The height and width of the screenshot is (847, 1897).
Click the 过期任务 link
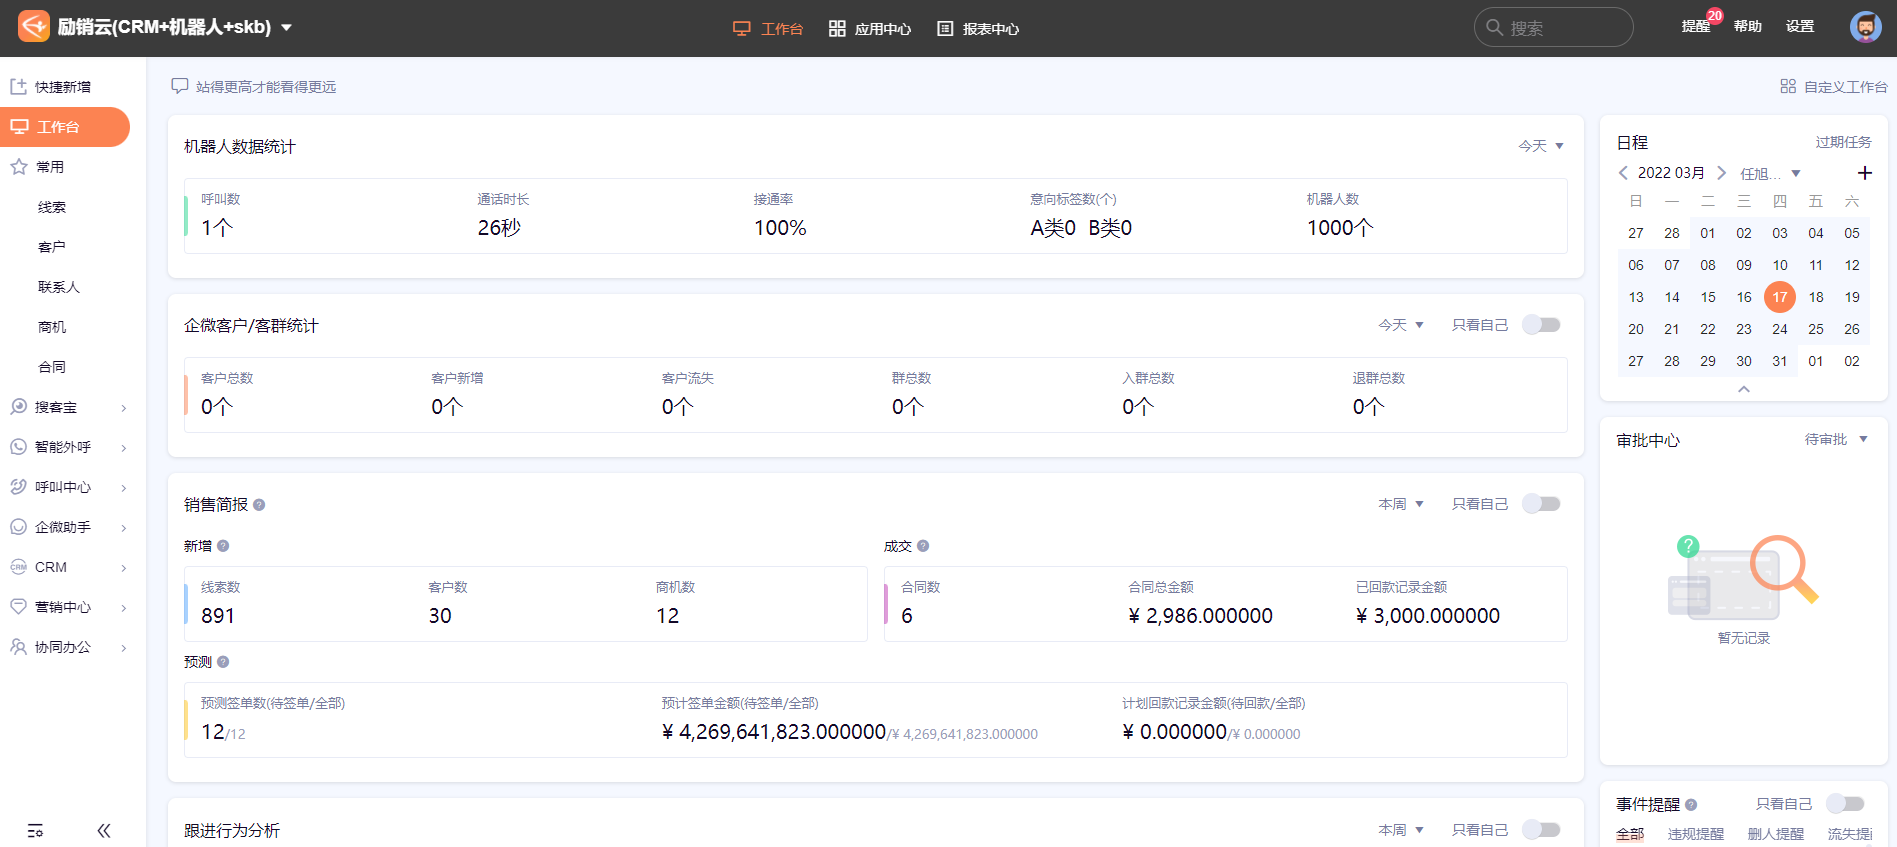[1843, 142]
